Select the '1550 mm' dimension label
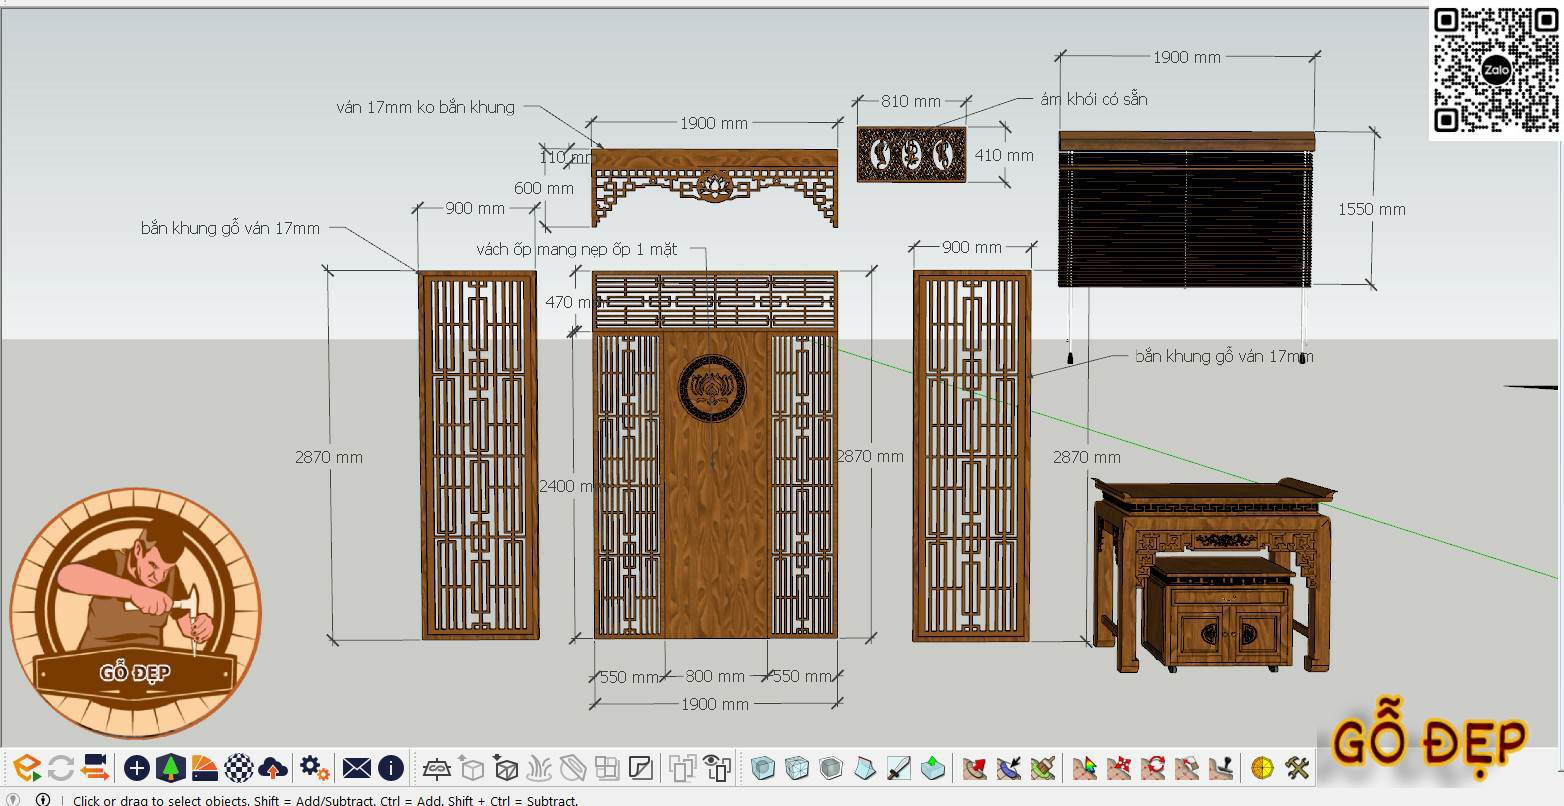1564x806 pixels. click(x=1372, y=209)
